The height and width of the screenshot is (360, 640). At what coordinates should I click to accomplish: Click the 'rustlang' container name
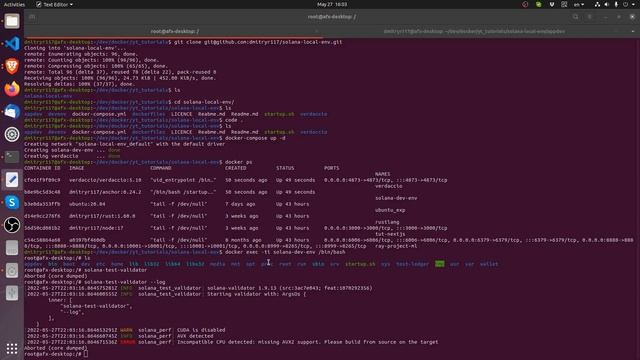point(387,222)
